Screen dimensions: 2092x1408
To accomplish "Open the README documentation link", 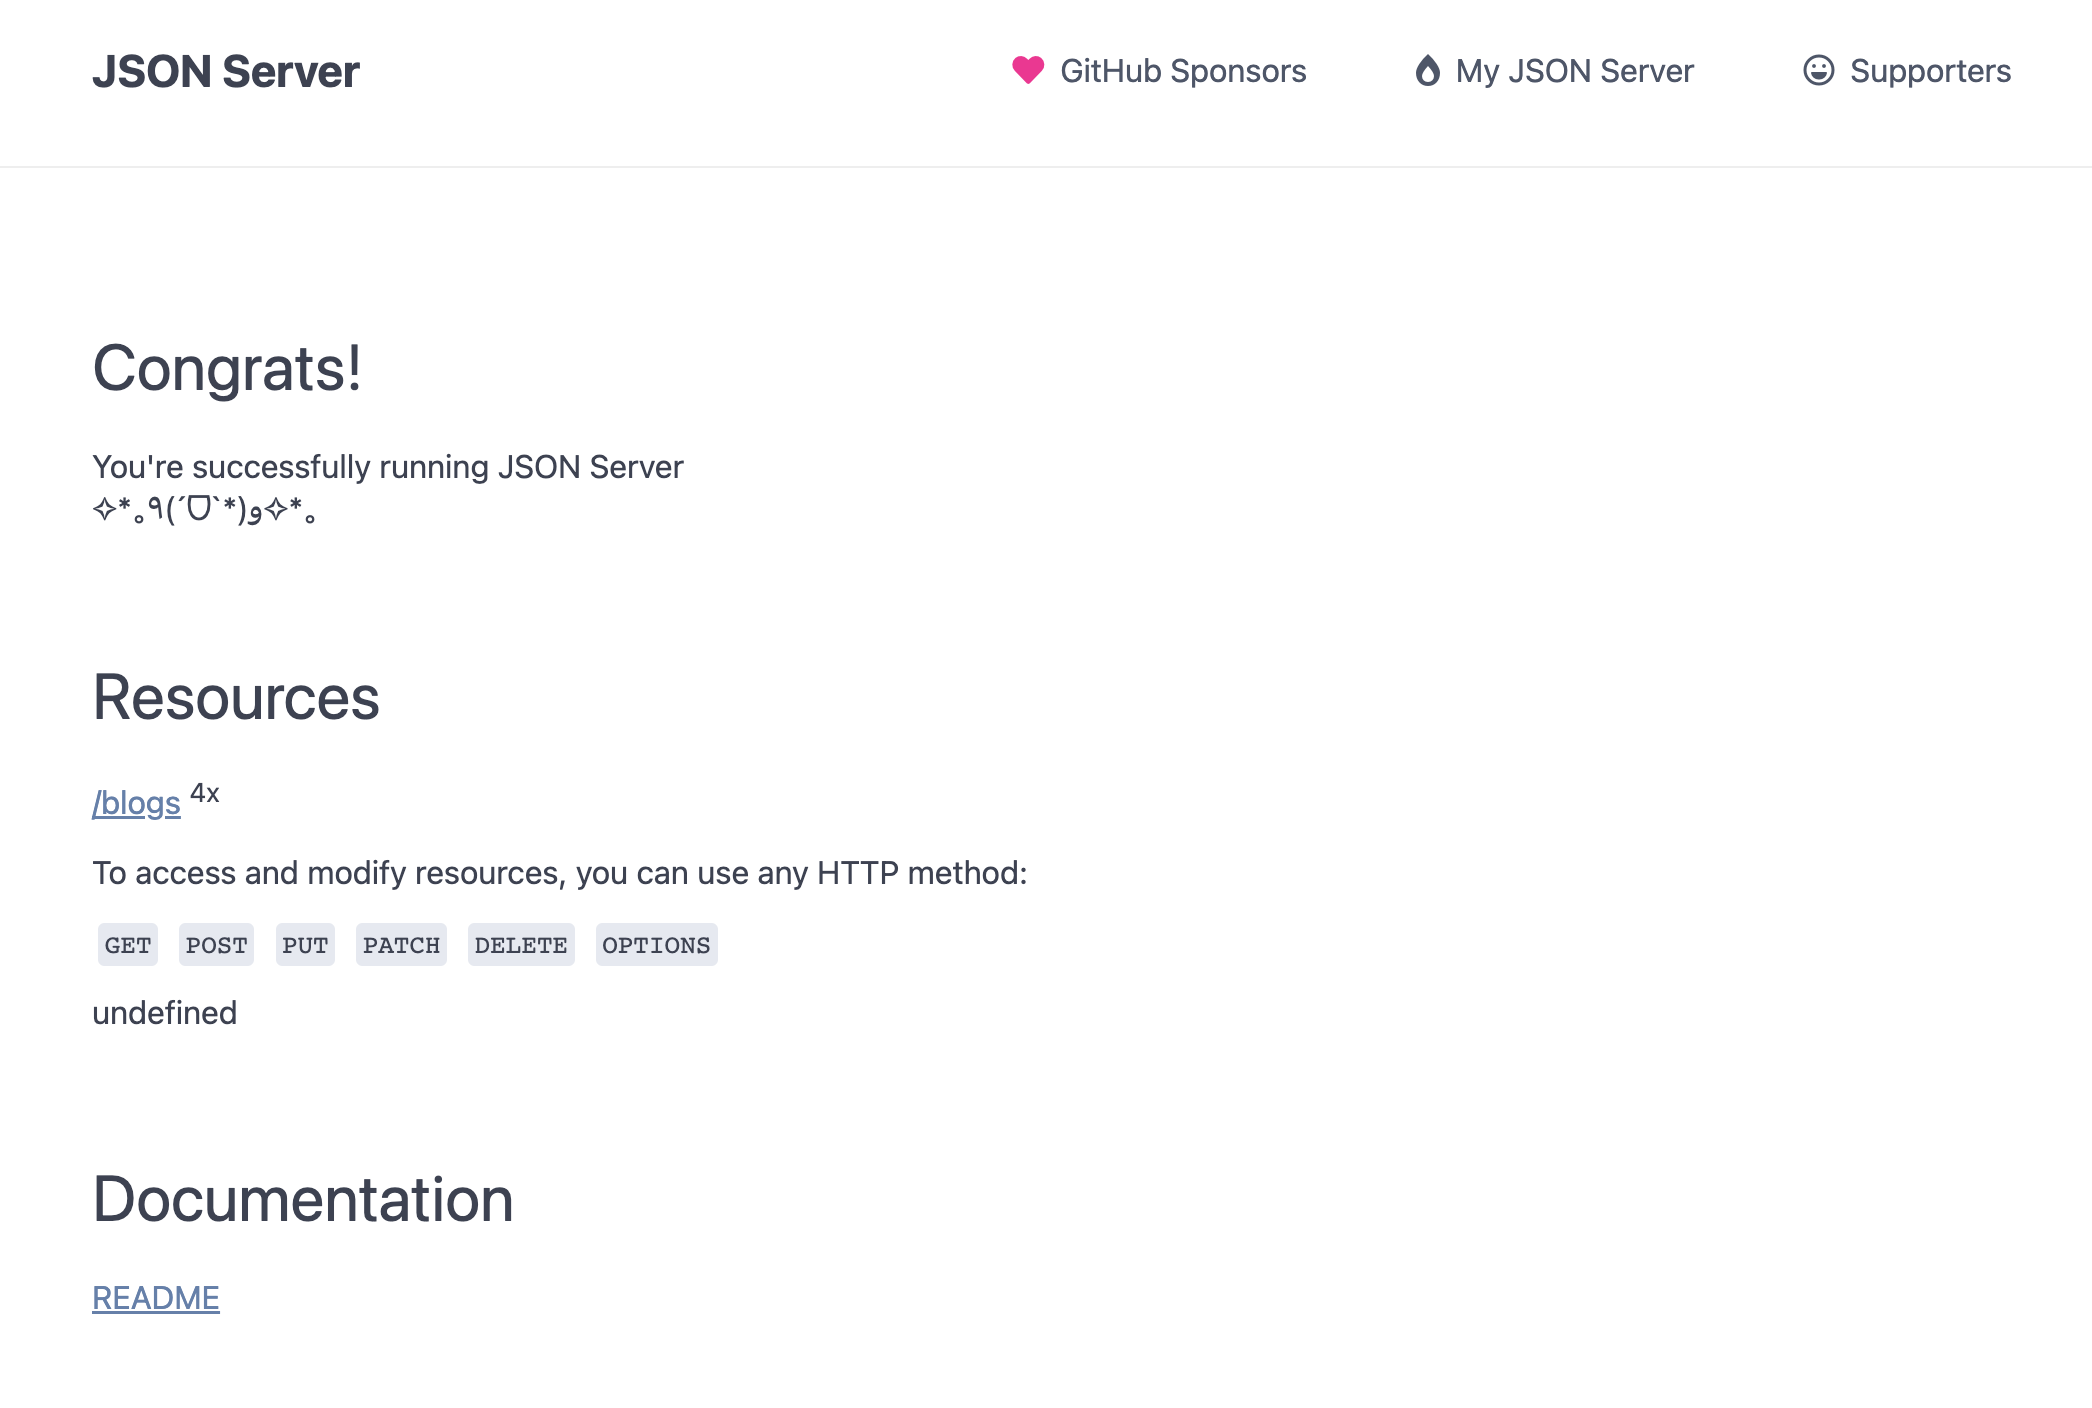I will (x=156, y=1298).
